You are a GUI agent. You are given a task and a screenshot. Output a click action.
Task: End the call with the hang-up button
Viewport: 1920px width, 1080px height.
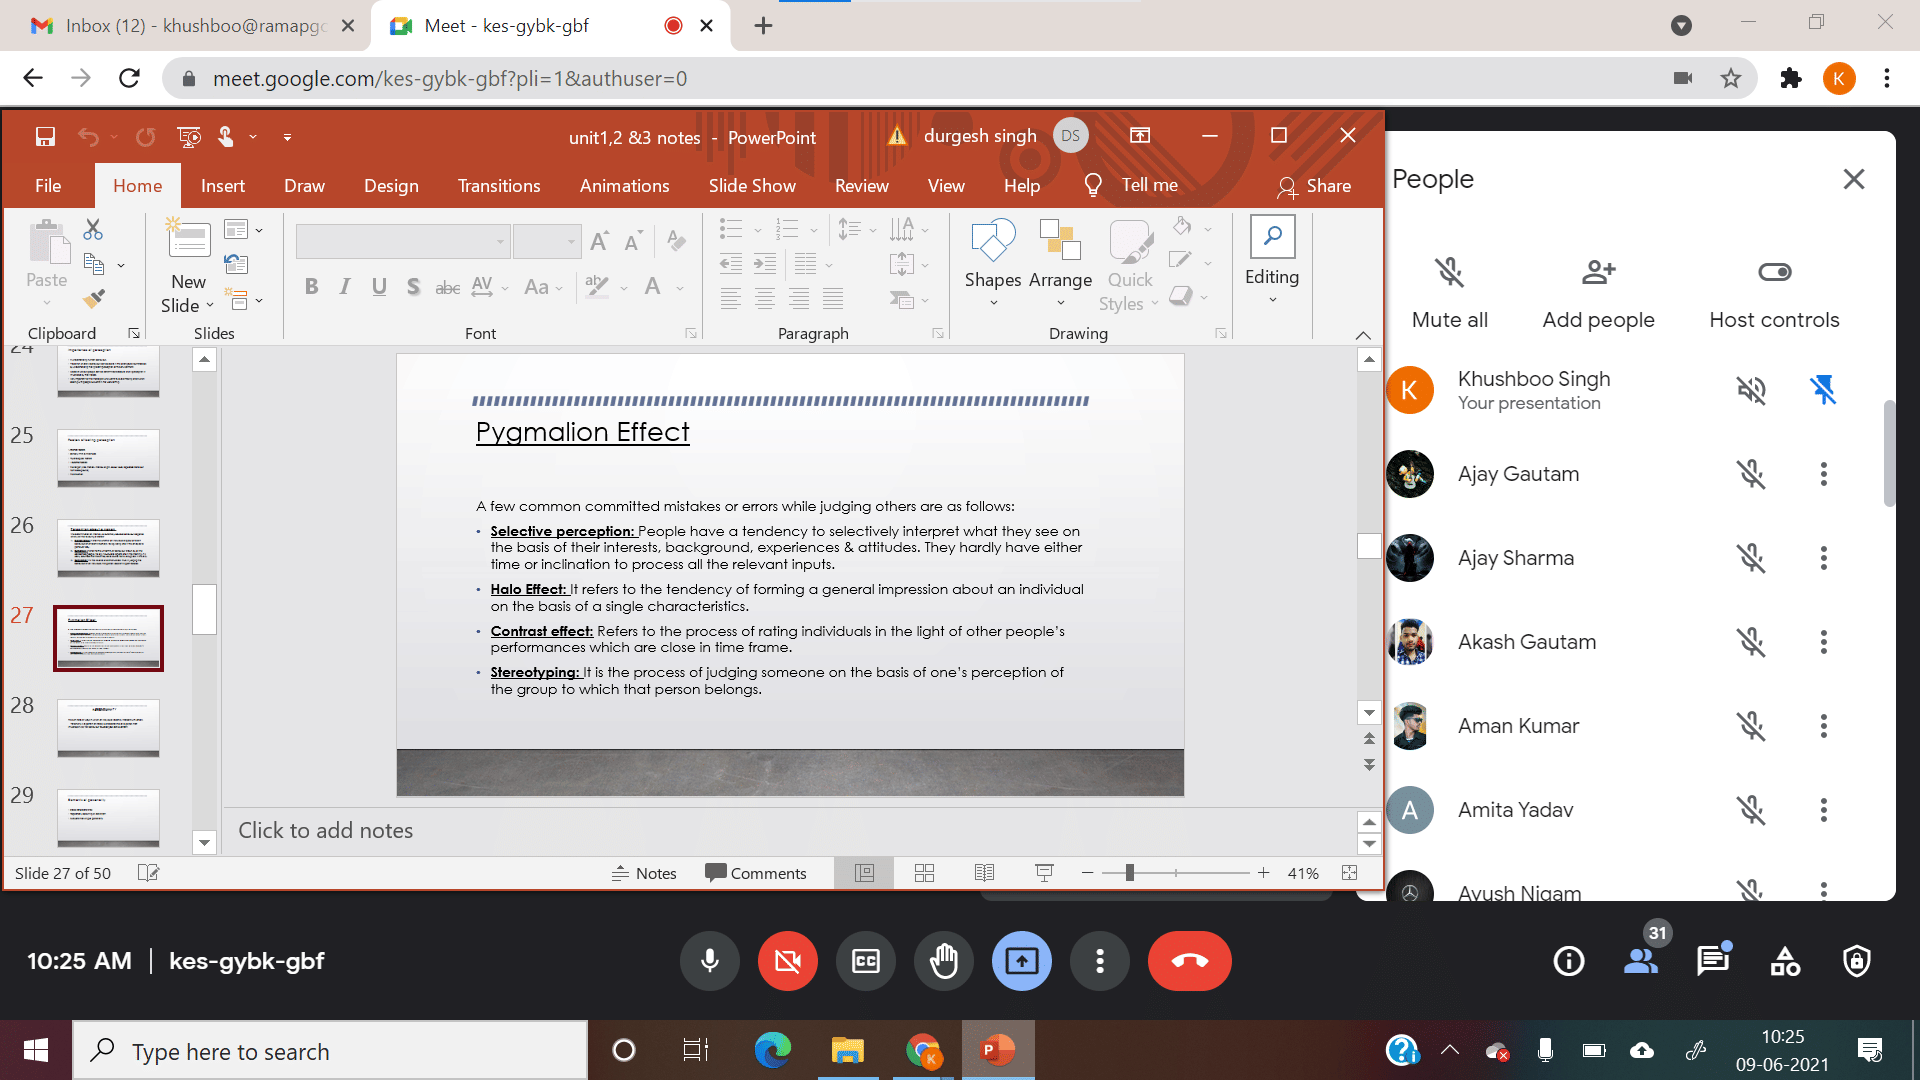1189,962
